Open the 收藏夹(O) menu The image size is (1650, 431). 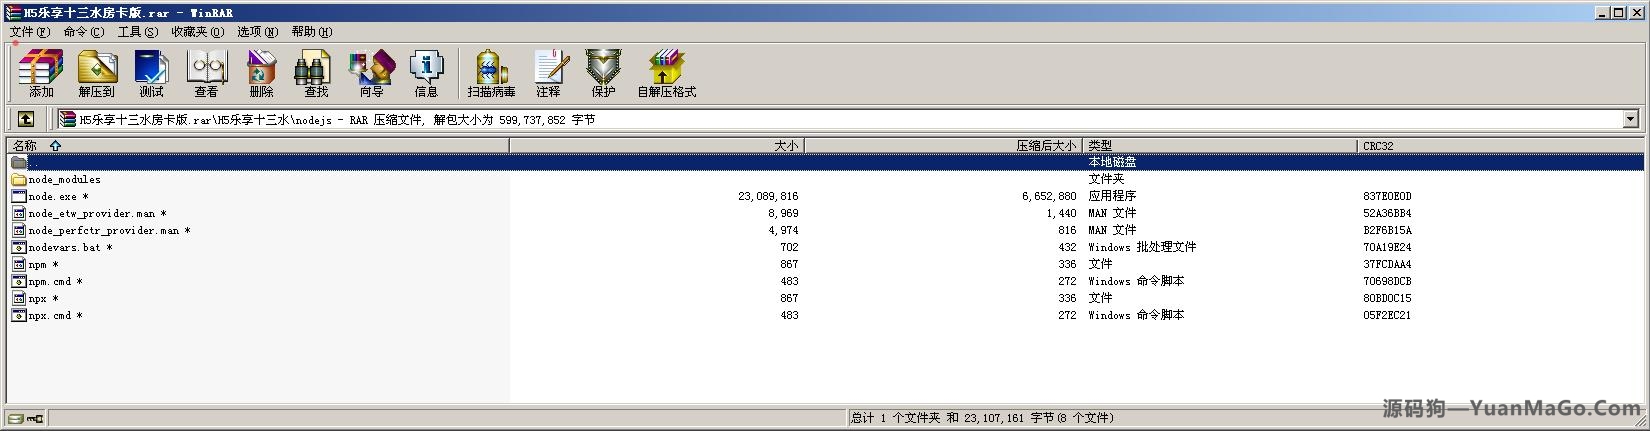click(197, 32)
